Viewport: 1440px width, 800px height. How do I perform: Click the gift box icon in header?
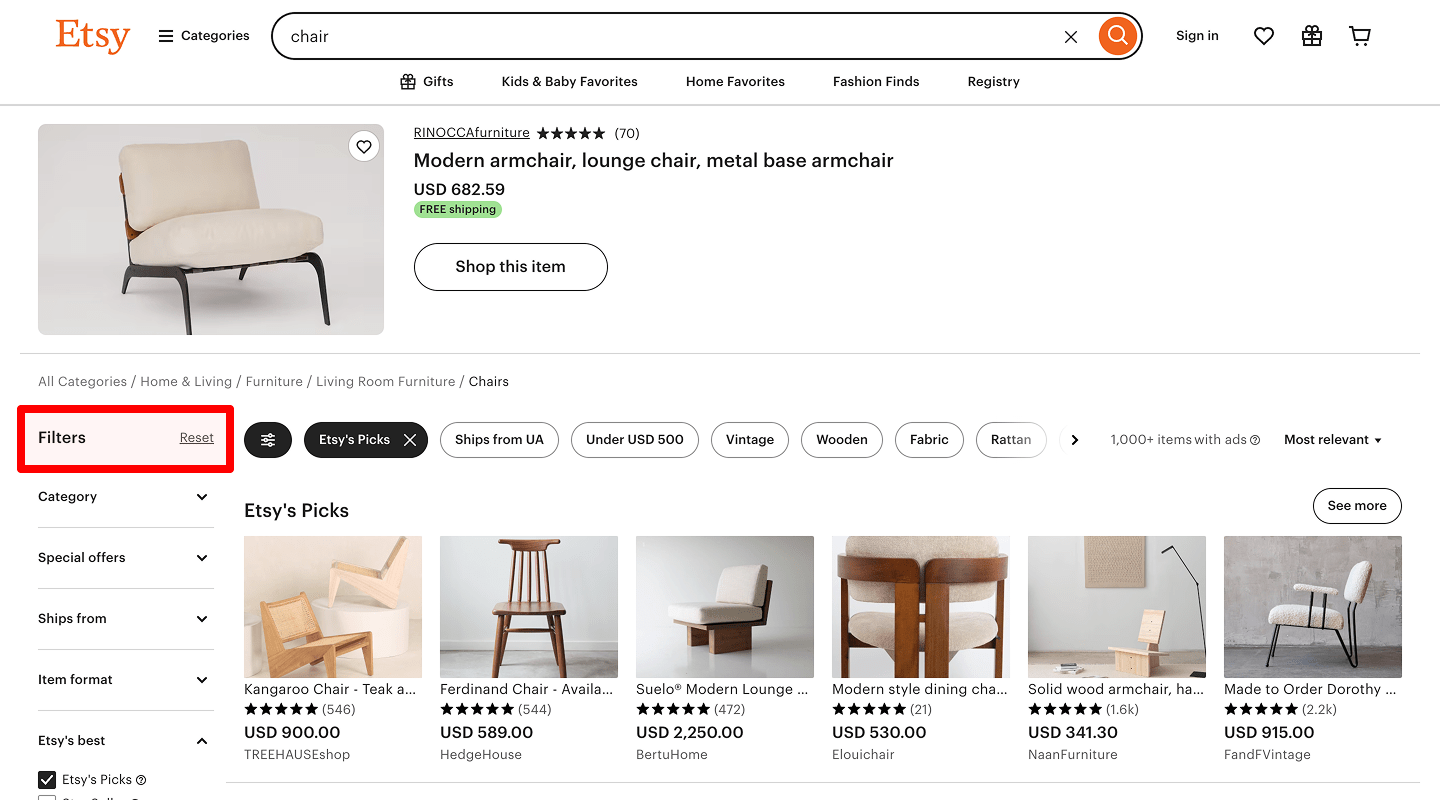(1311, 35)
